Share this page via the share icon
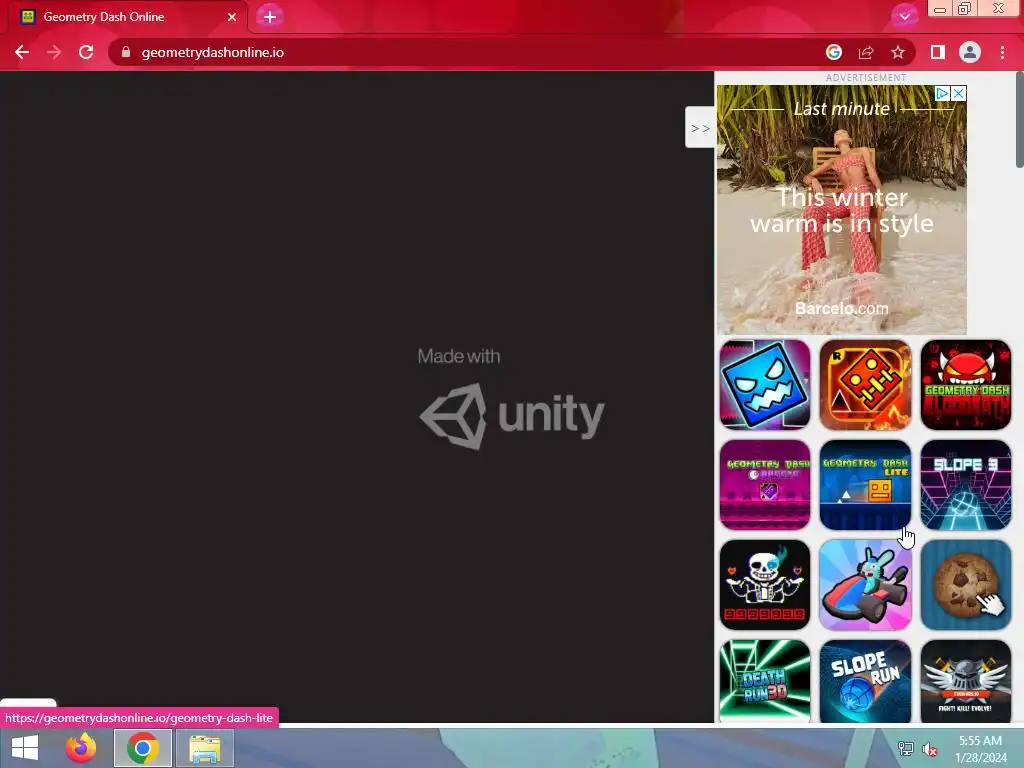 [866, 52]
